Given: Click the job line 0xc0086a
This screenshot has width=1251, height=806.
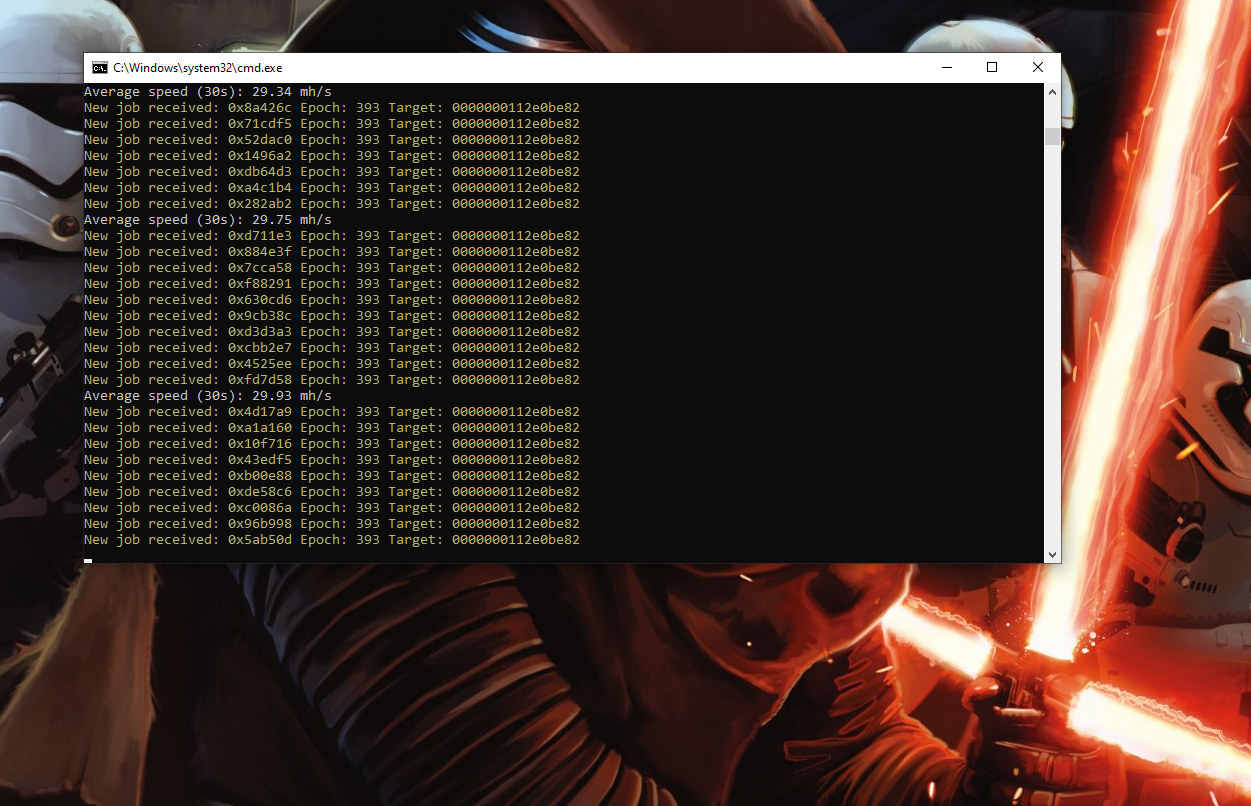Looking at the screenshot, I should [332, 508].
